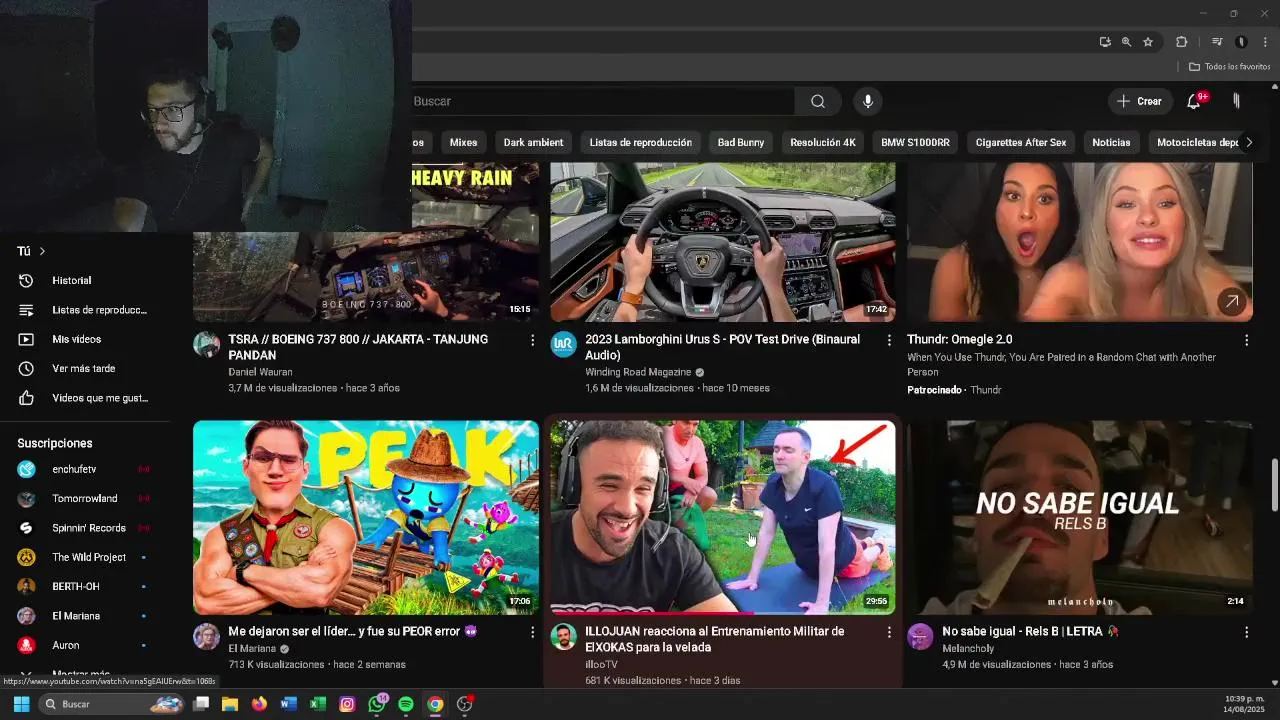
Task: Activate voice search microphone
Action: point(868,101)
